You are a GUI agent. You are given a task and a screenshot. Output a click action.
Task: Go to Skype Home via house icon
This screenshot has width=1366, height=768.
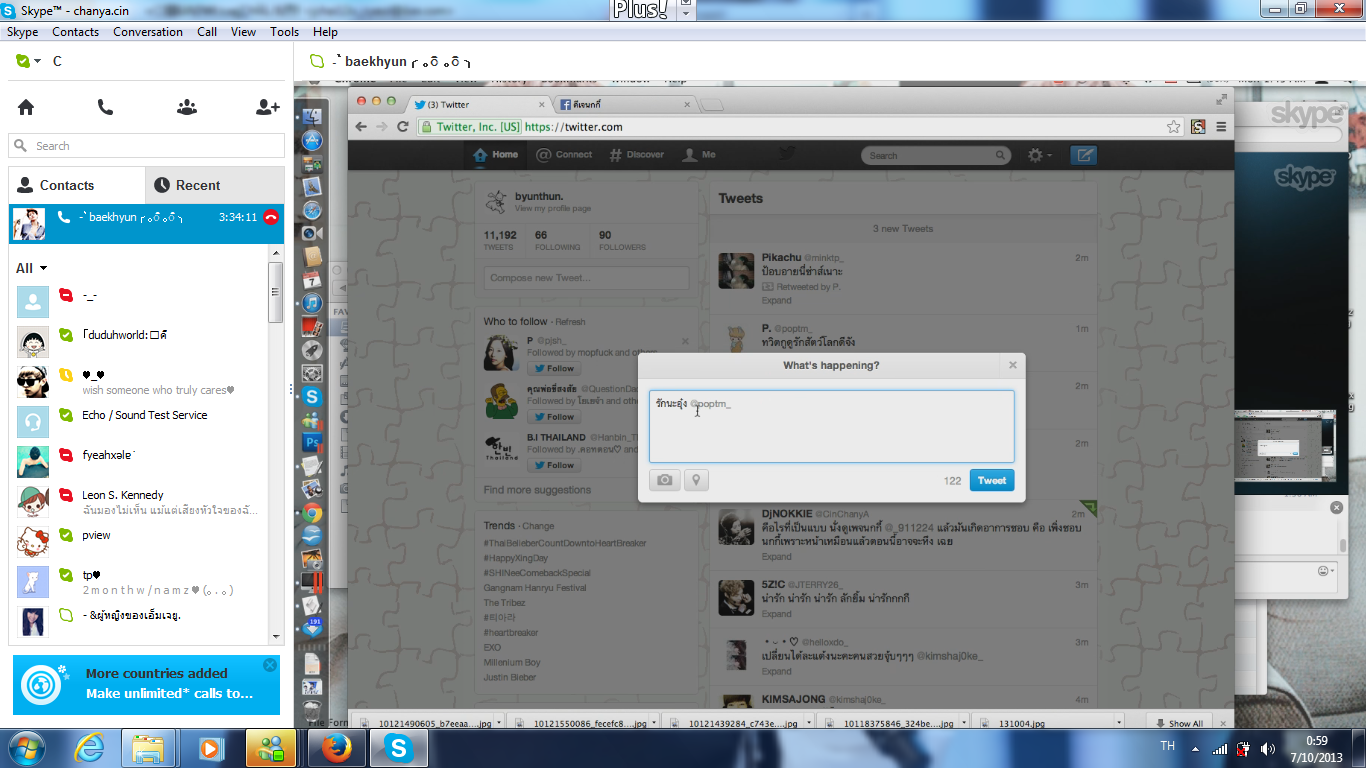26,107
